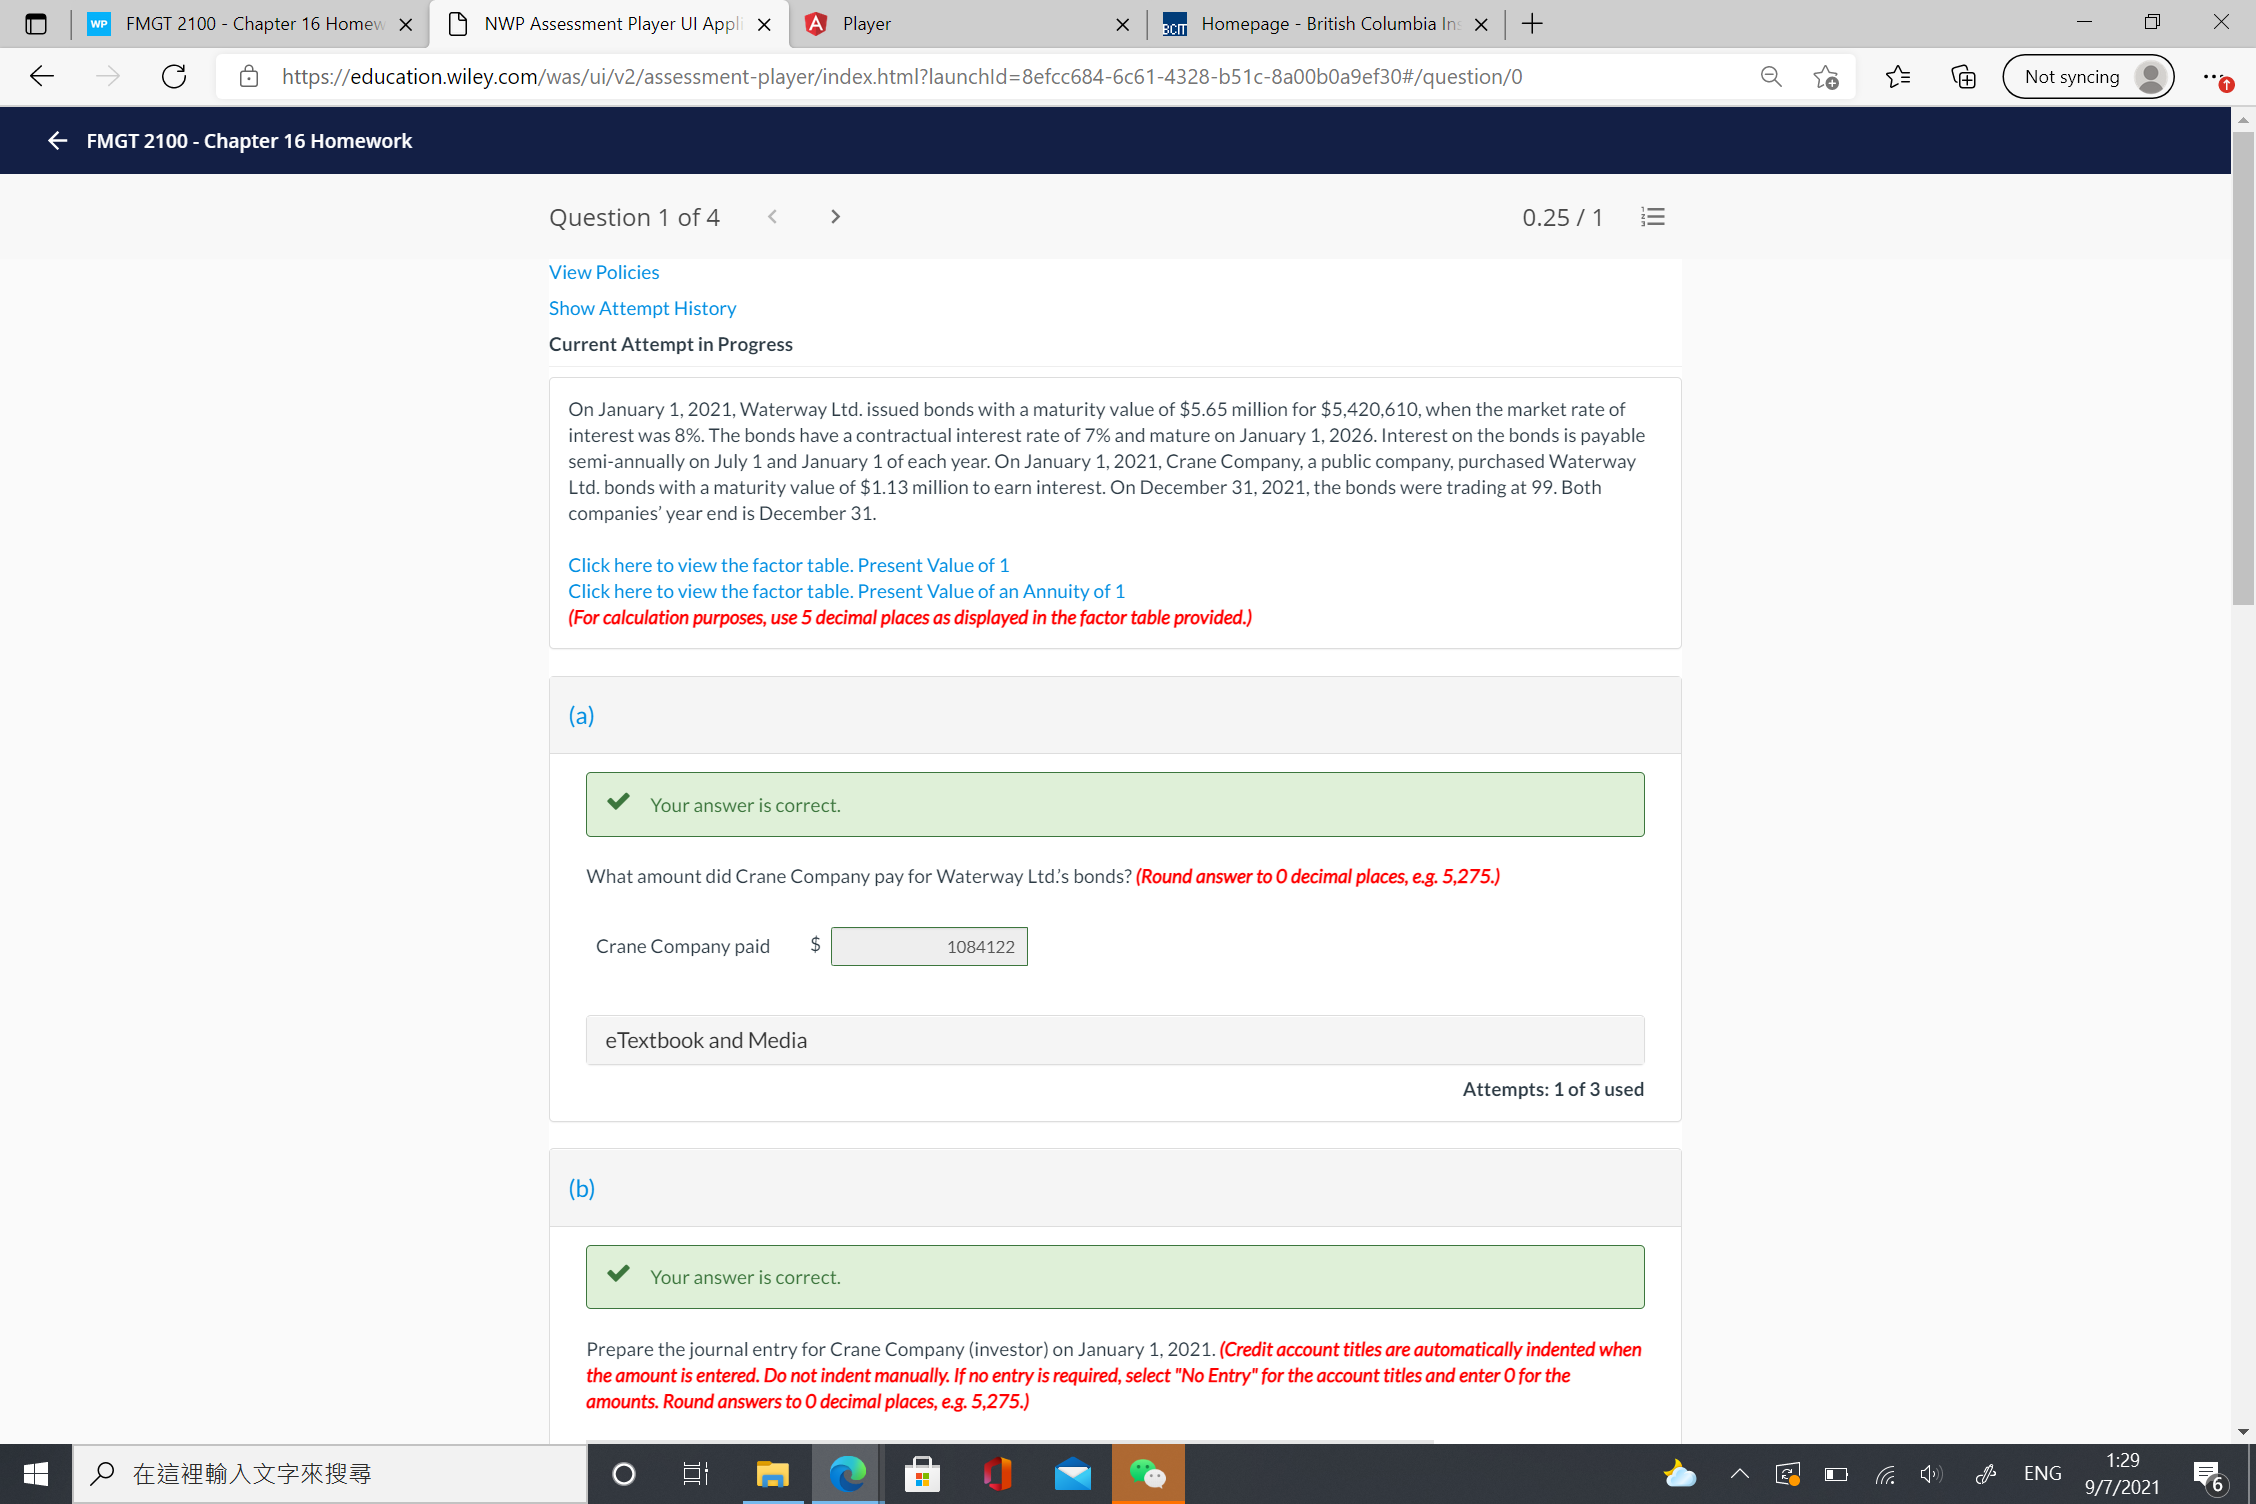Select the 1084122 answer input field
Screen dimensions: 2256x1504
[x=929, y=946]
